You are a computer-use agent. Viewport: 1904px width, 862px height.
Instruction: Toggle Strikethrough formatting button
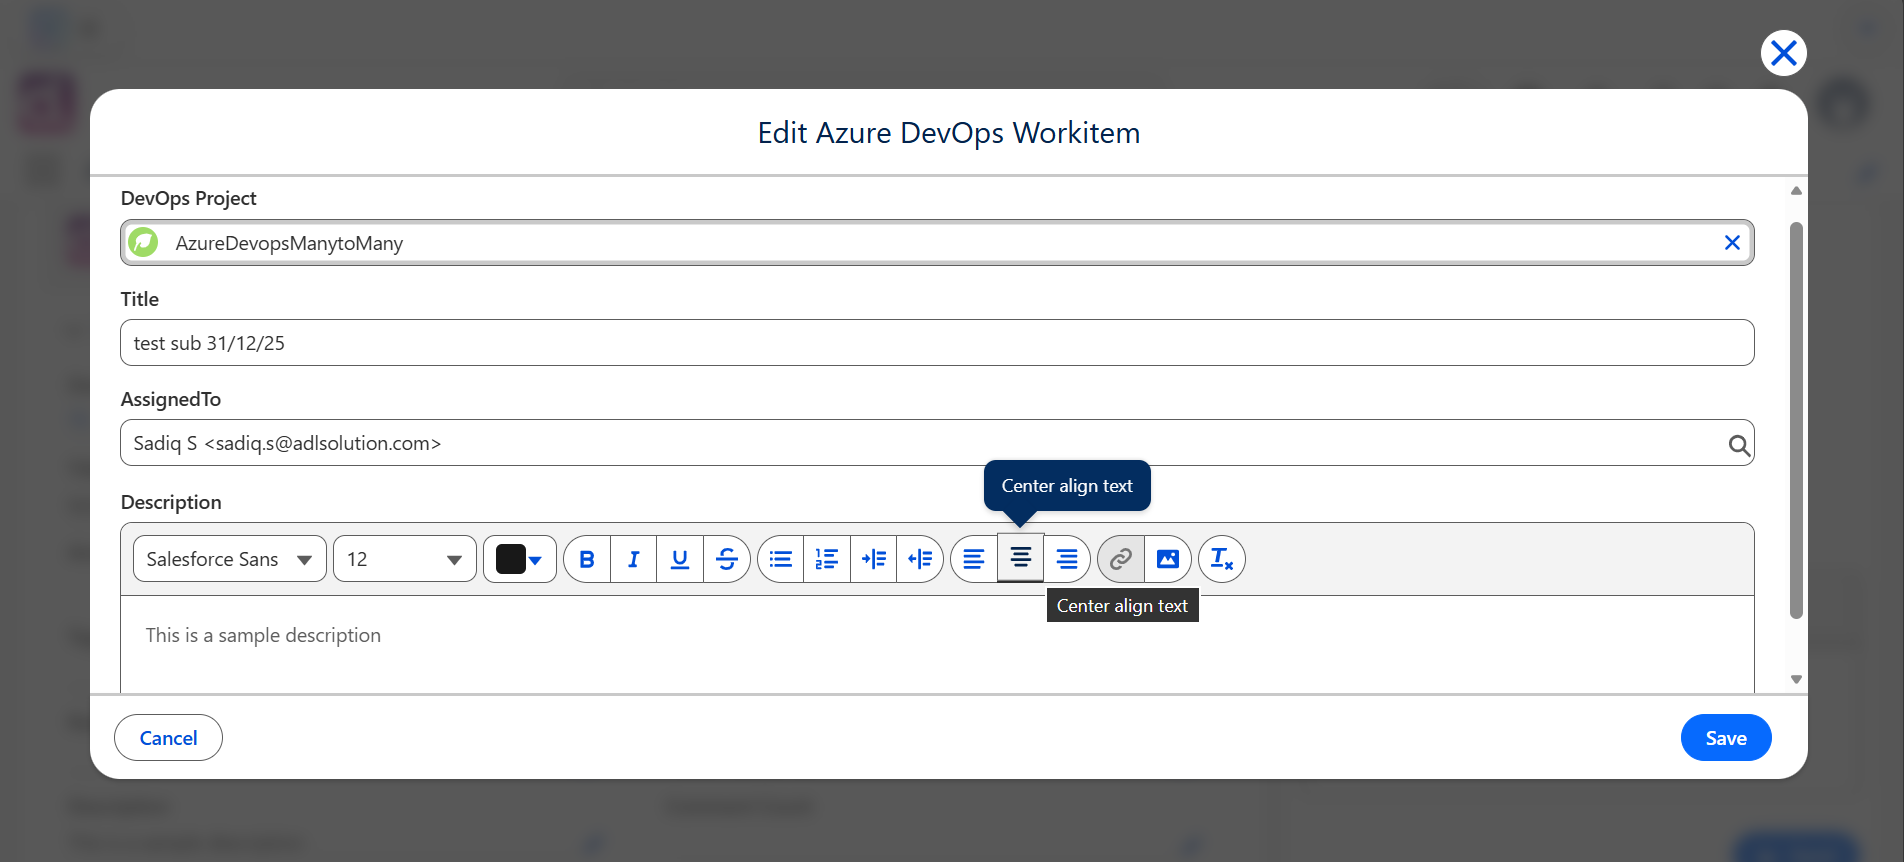point(727,559)
